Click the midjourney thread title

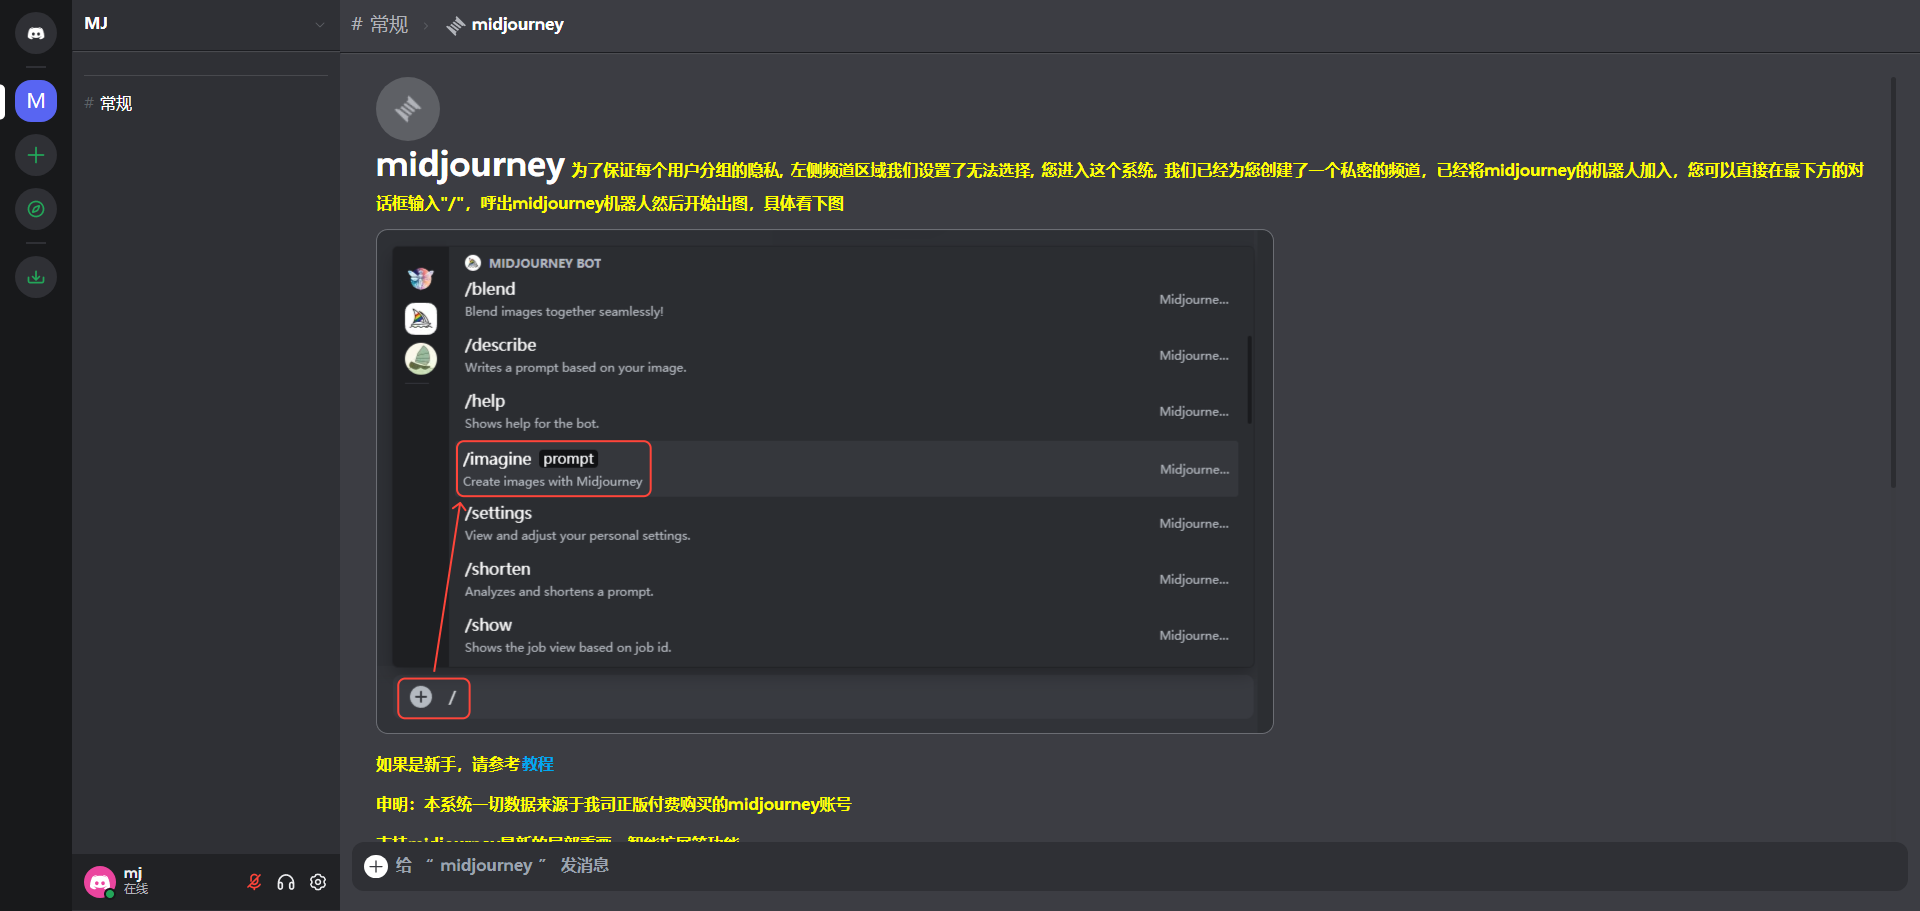tap(517, 24)
